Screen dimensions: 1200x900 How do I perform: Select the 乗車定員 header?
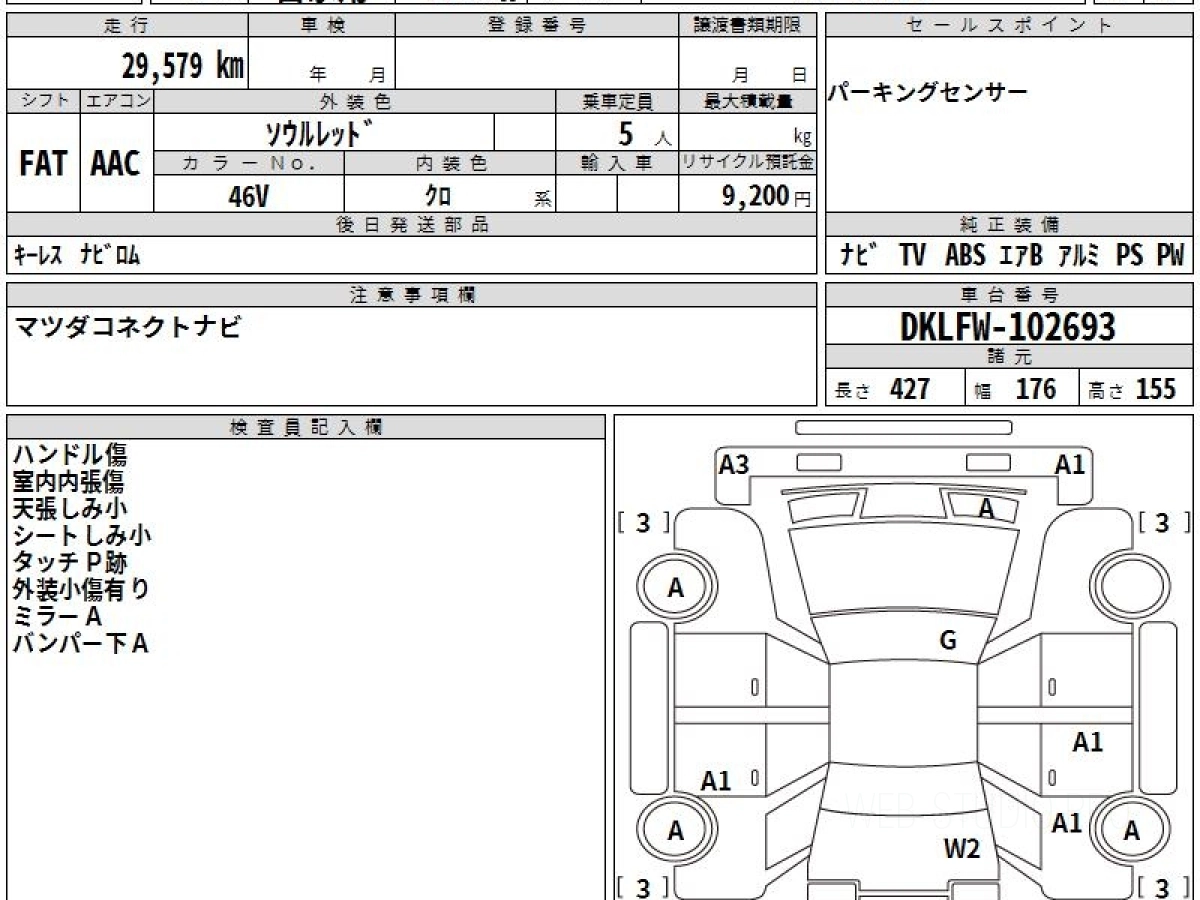click(617, 101)
